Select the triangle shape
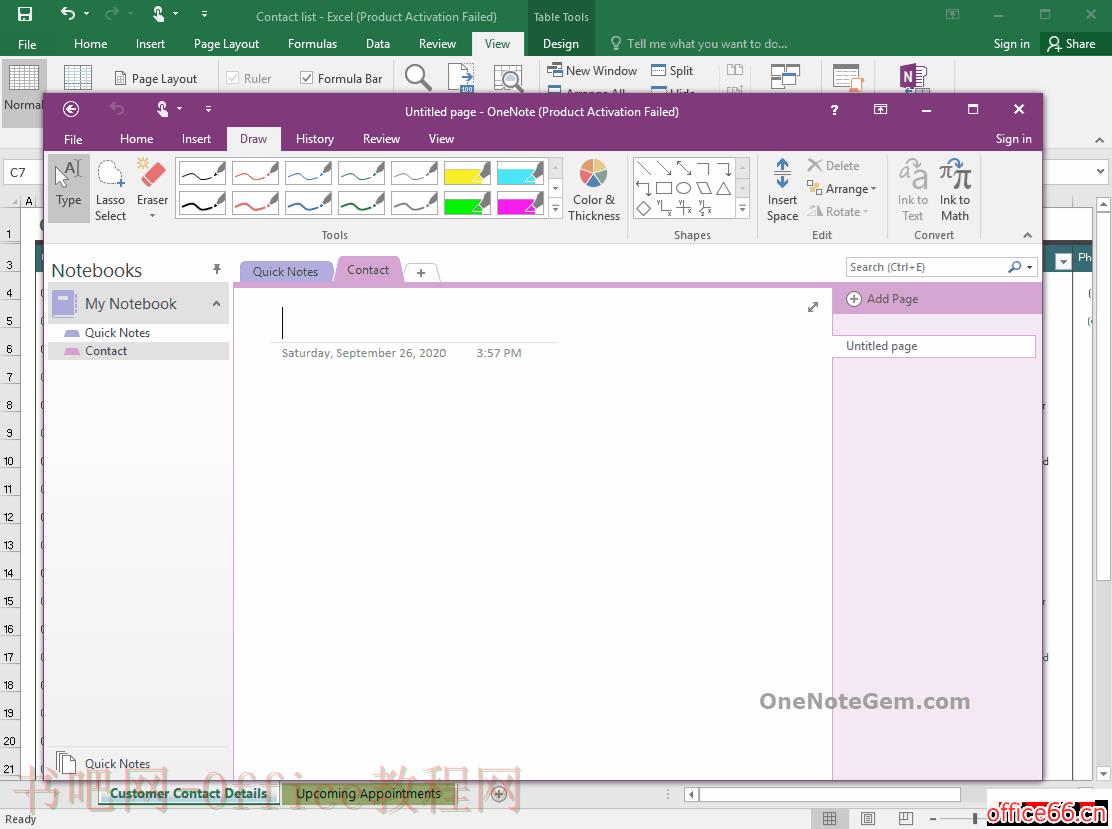This screenshot has width=1112, height=829. point(723,188)
